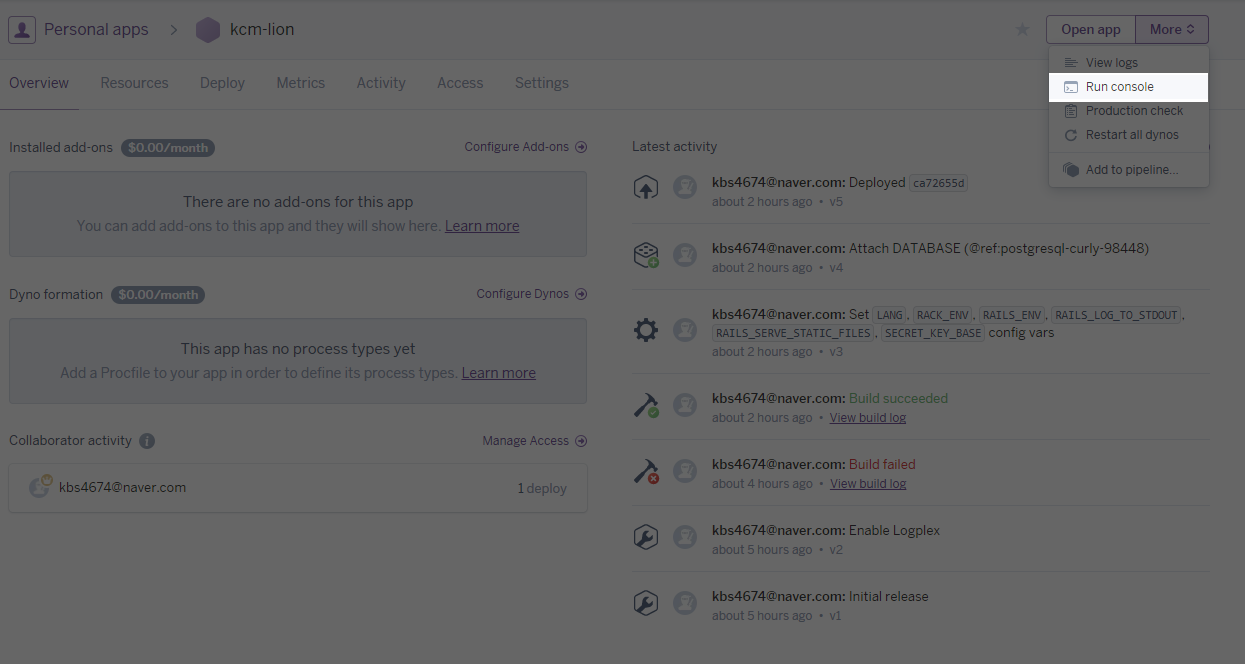Switch to the Overview tab
This screenshot has width=1245, height=664.
[39, 83]
